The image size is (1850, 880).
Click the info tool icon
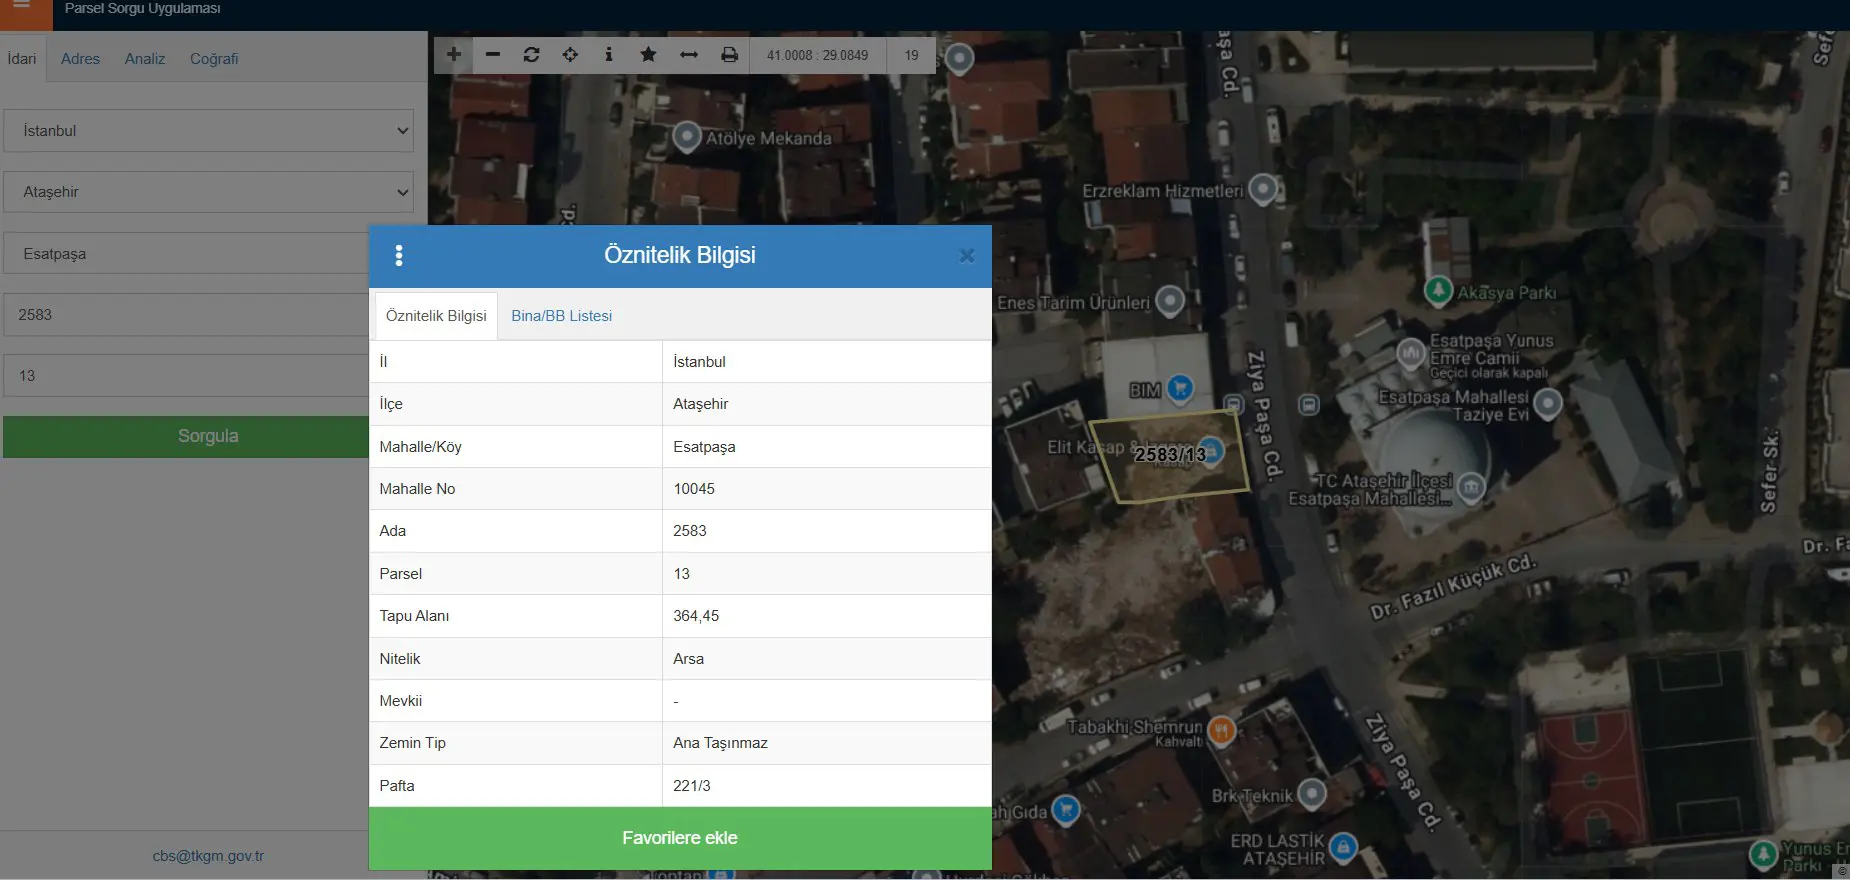point(609,55)
